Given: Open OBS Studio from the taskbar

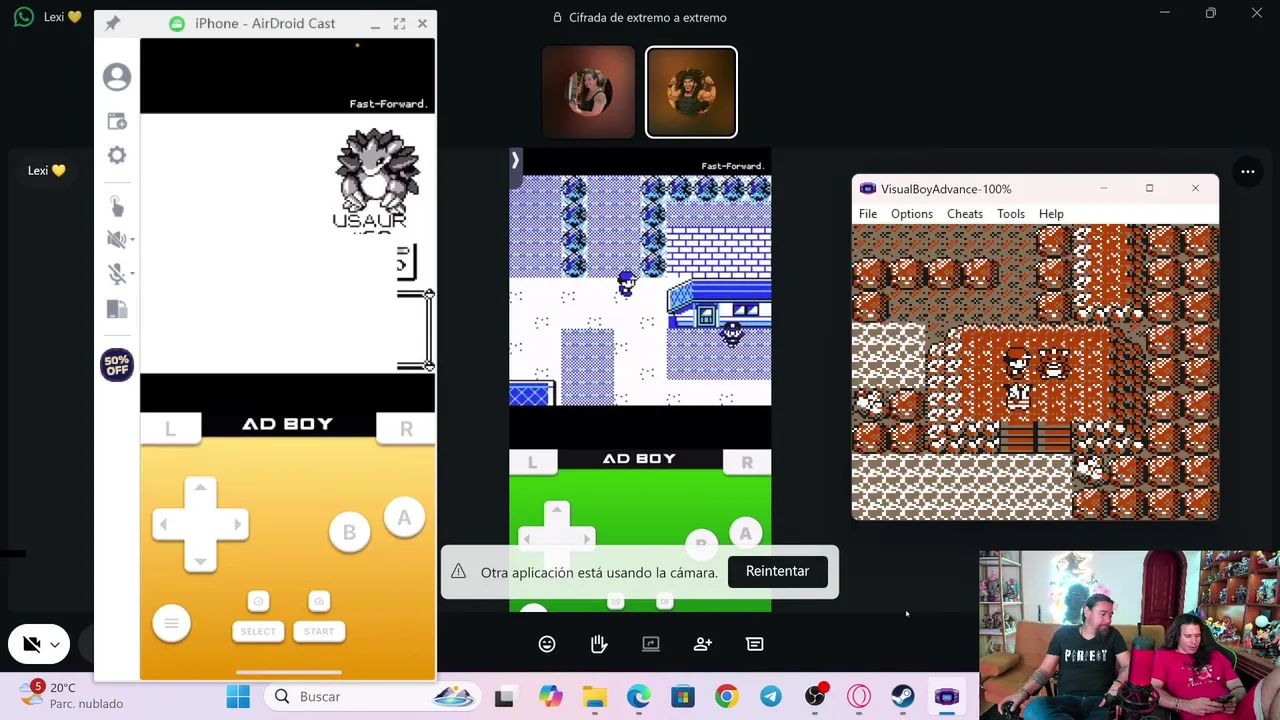Looking at the screenshot, I should tap(815, 697).
